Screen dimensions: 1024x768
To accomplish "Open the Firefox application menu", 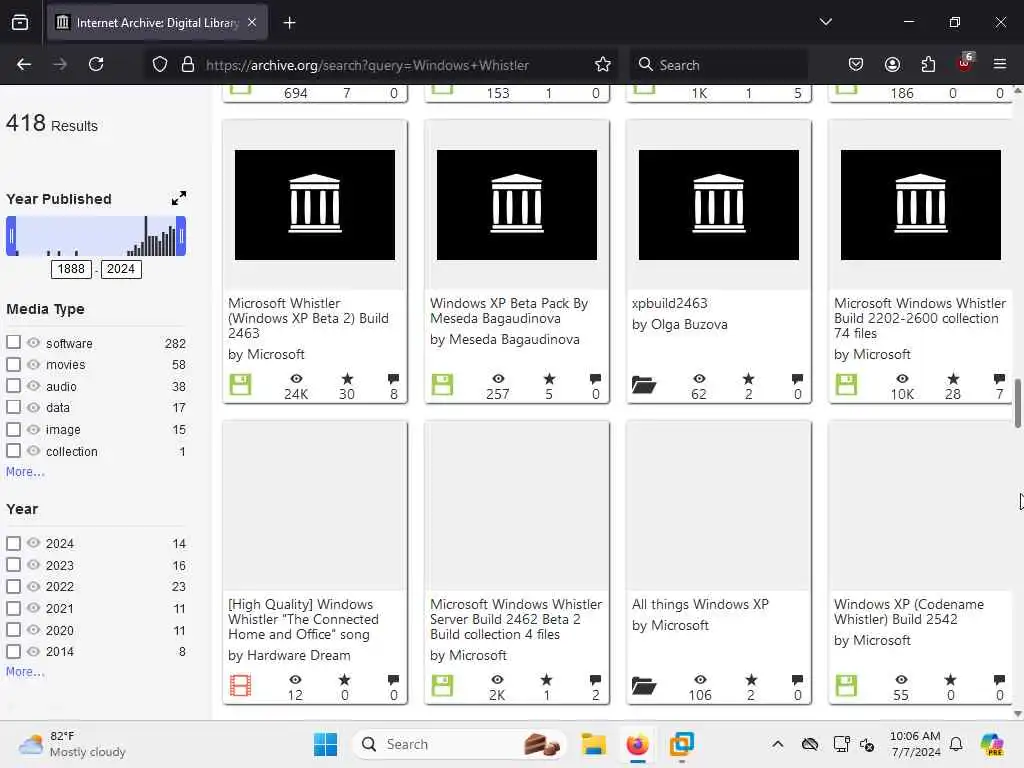I will (999, 65).
